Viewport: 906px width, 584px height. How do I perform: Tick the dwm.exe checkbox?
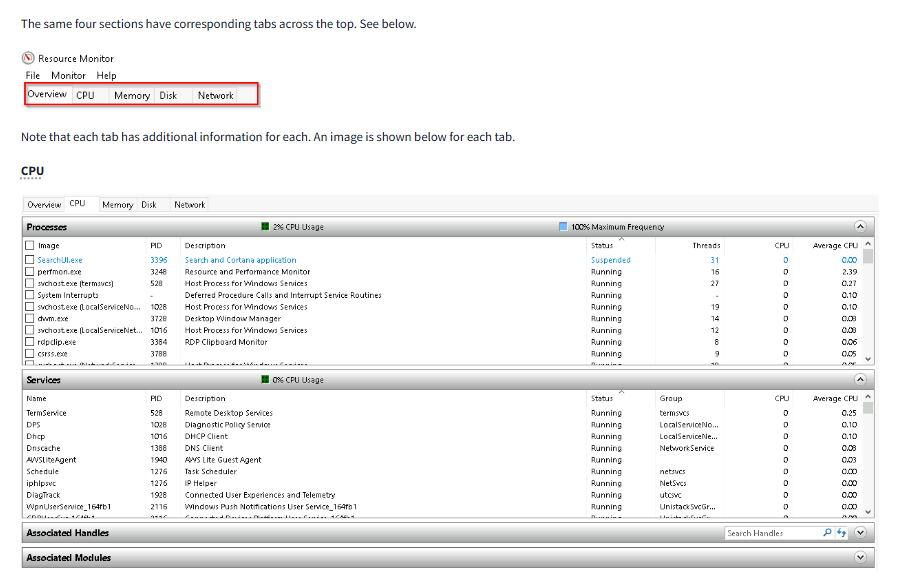30,319
